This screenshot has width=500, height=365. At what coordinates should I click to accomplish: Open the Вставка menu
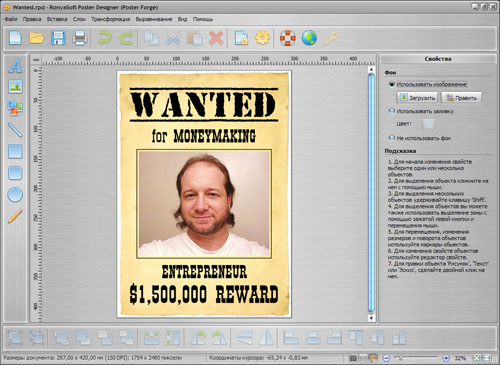pyautogui.click(x=57, y=19)
